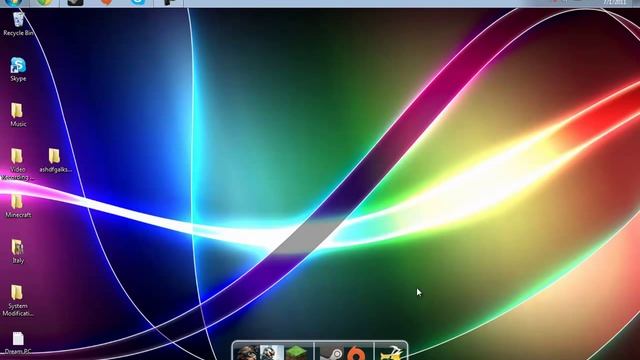Click the Chrome icon in the taskbar
The width and height of the screenshot is (640, 360).
pyautogui.click(x=44, y=2)
